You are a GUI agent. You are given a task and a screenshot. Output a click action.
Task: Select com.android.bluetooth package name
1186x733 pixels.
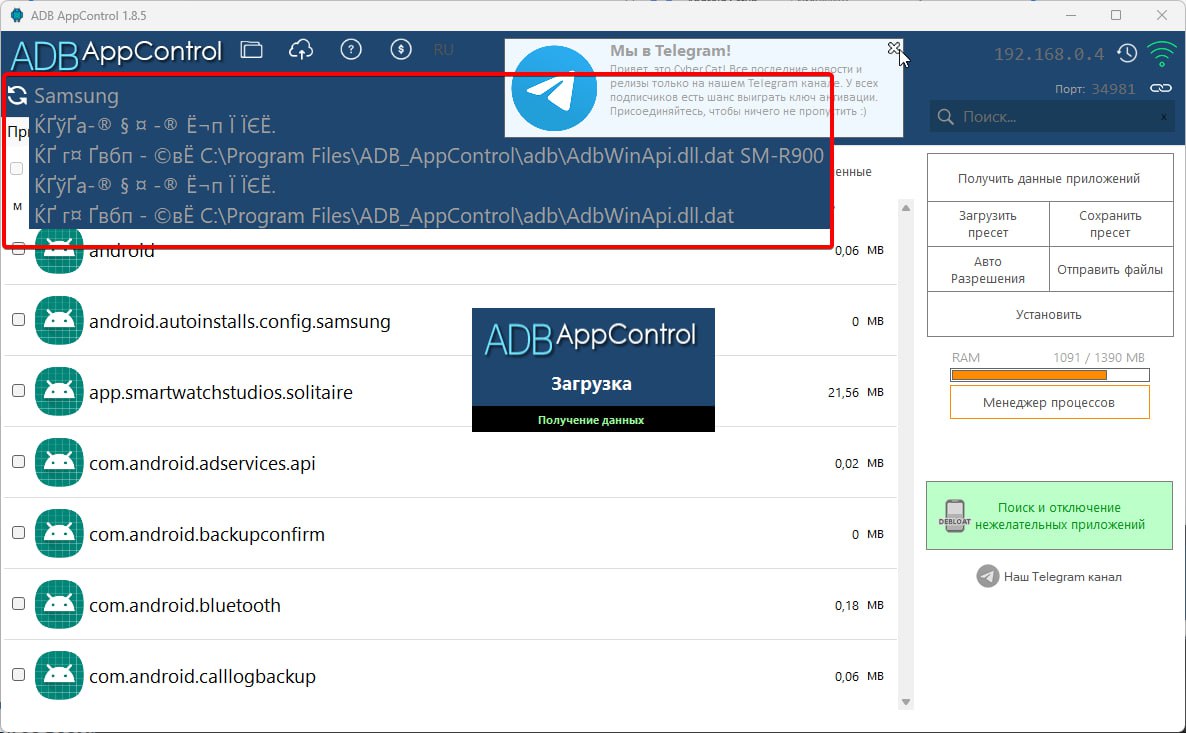(x=185, y=605)
